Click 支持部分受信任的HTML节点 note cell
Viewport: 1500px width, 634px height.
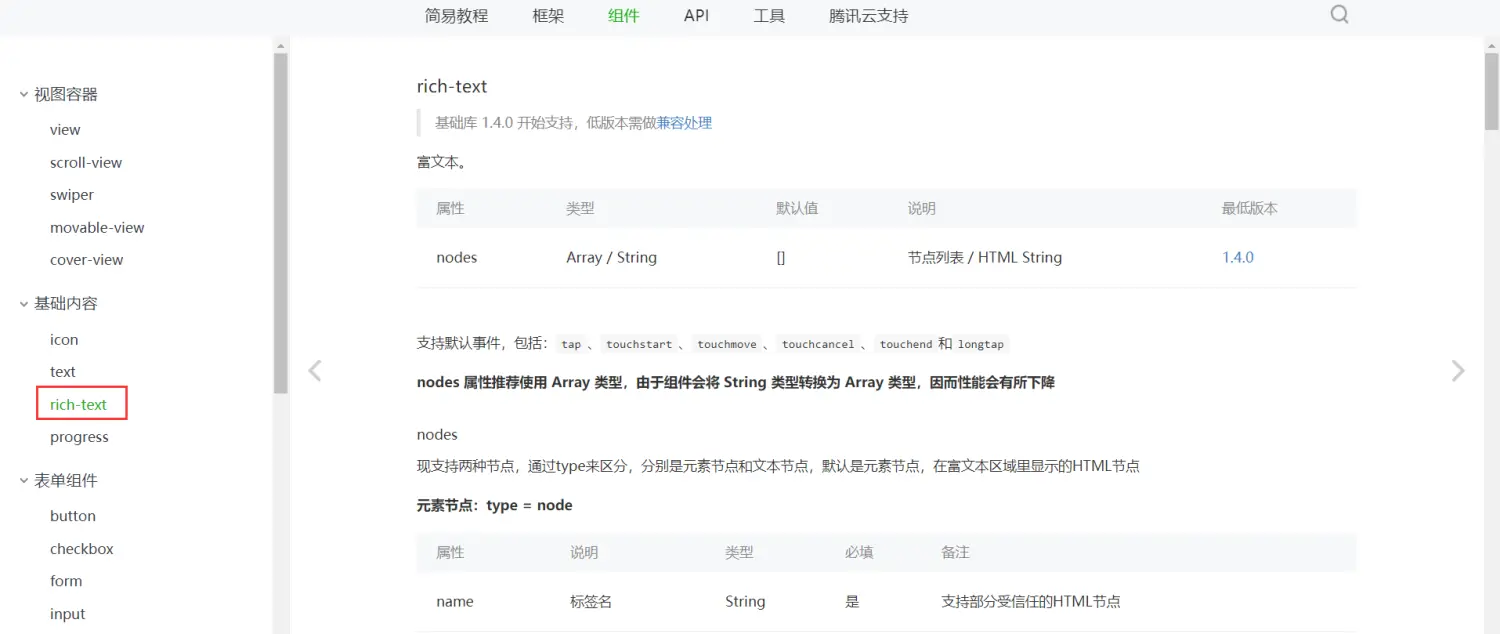pyautogui.click(x=1031, y=601)
